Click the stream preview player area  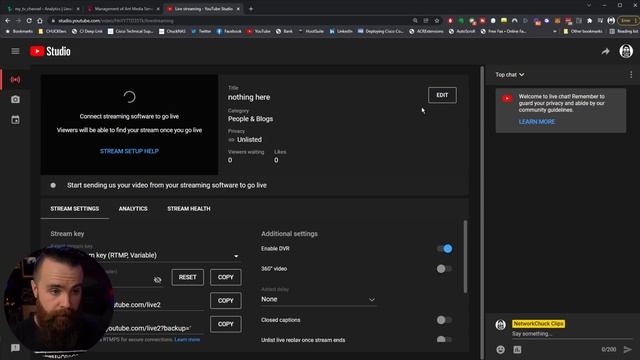coord(129,124)
